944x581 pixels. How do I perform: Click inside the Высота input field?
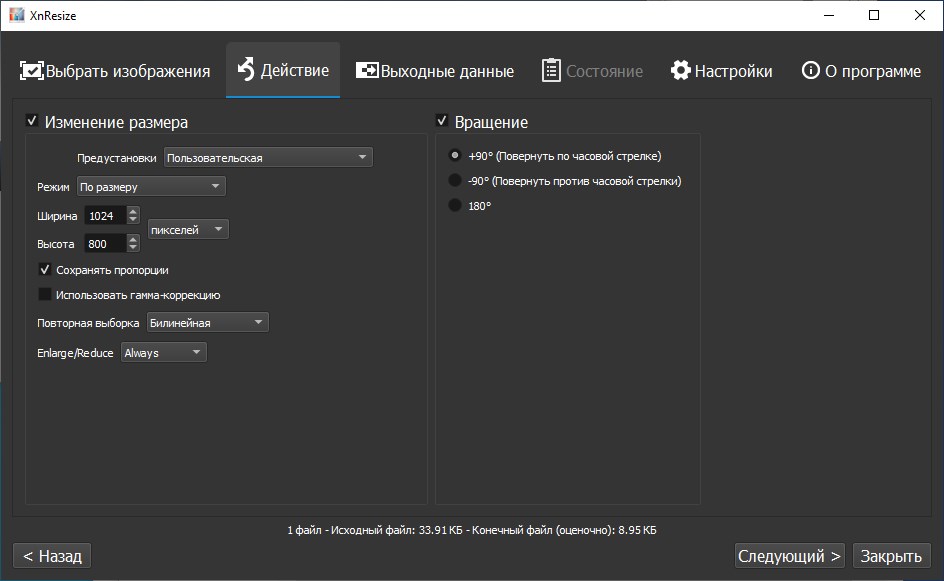point(105,243)
